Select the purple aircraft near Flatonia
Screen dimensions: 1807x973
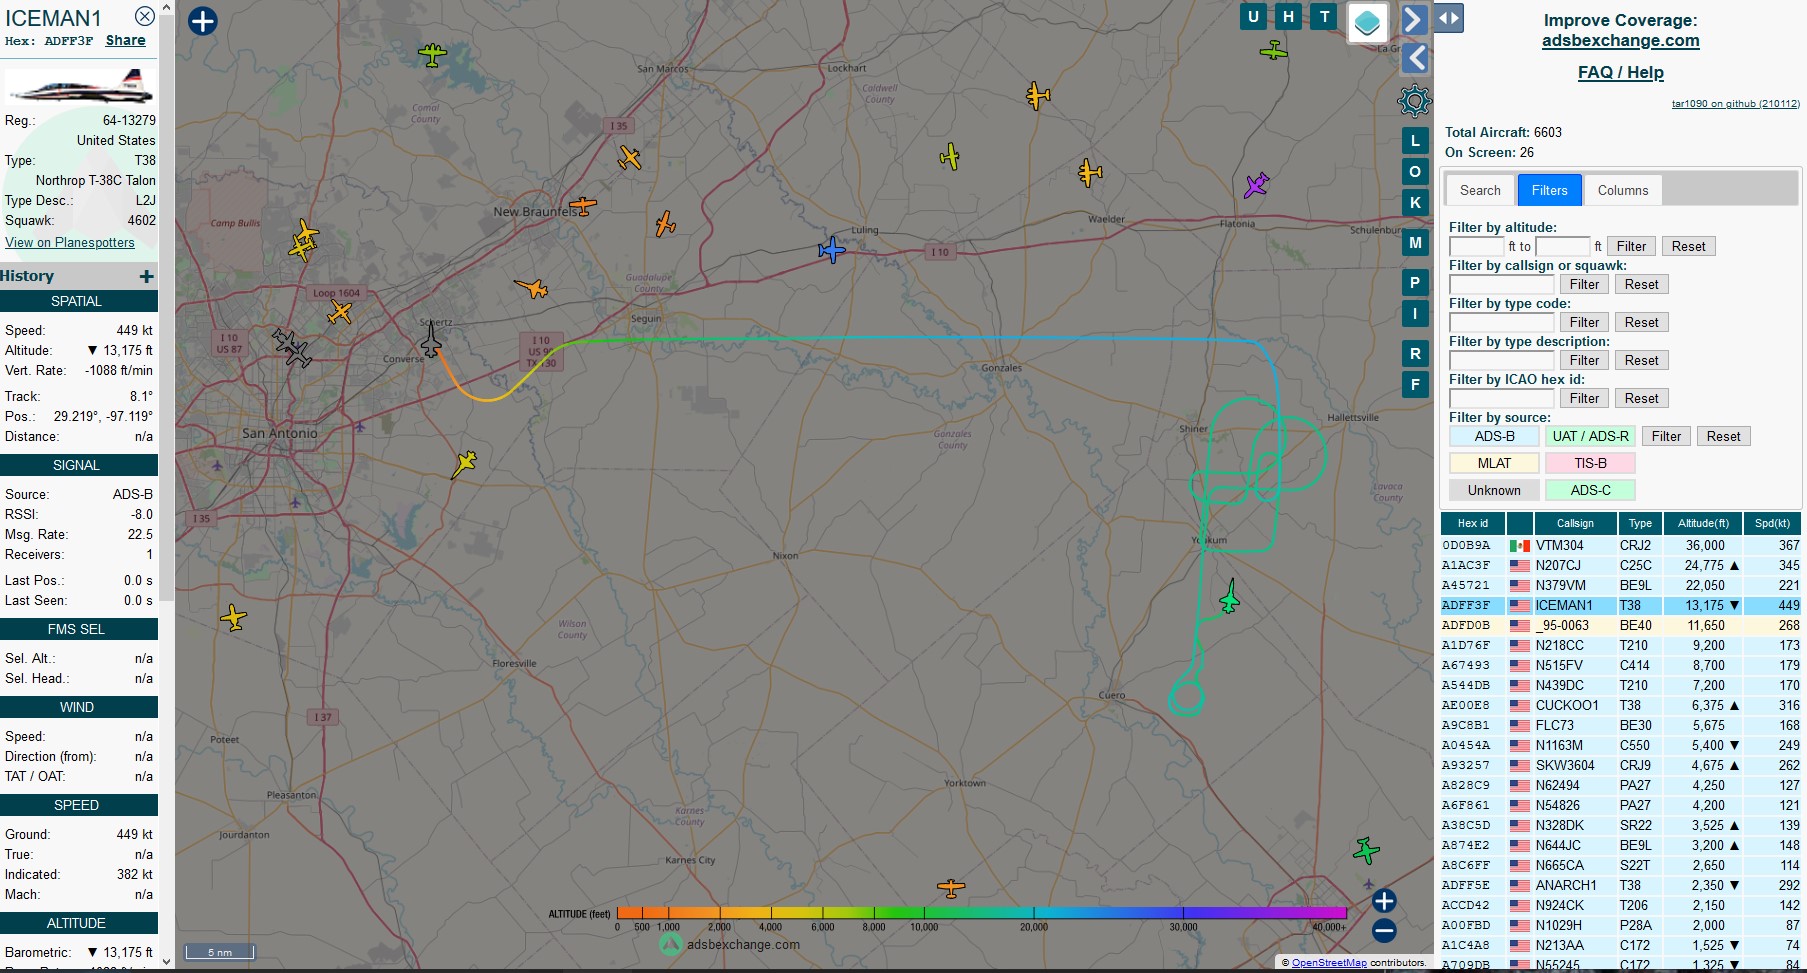coord(1256,185)
